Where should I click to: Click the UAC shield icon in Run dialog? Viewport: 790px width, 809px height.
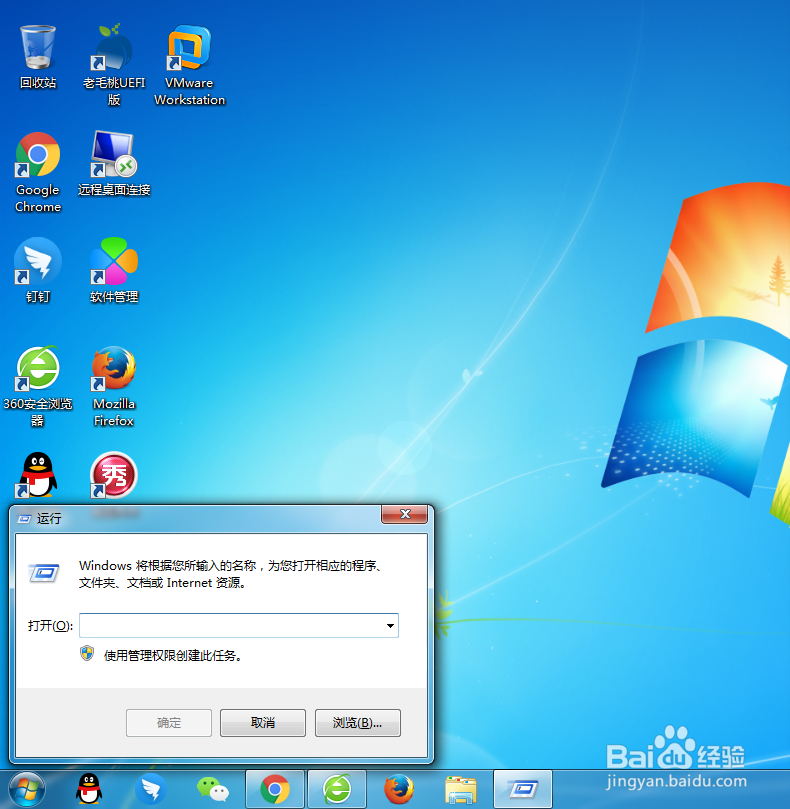pos(87,654)
